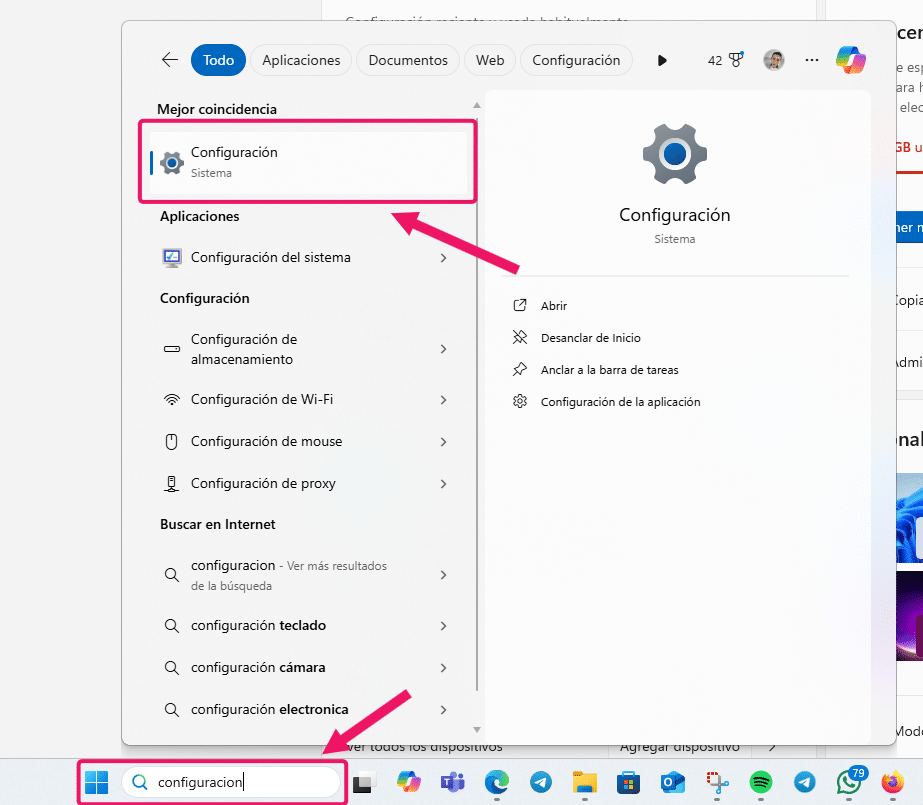Go back with the left arrow
The height and width of the screenshot is (805, 923).
(x=170, y=60)
